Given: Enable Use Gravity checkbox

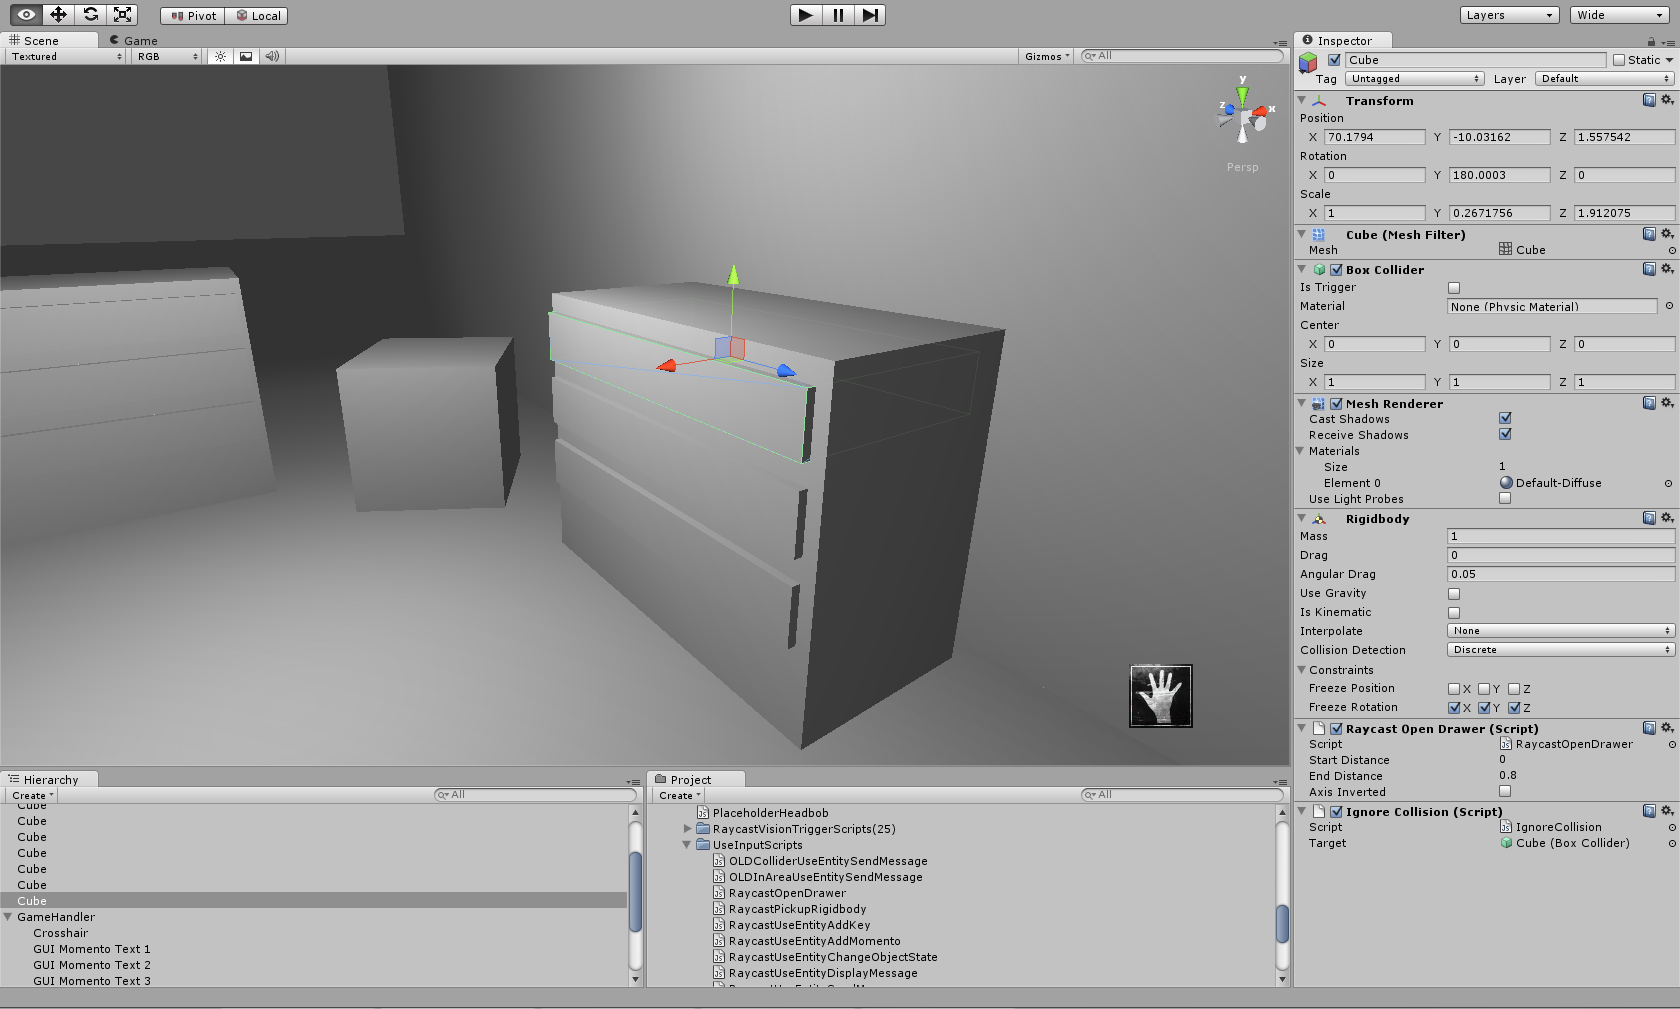Looking at the screenshot, I should pos(1454,594).
